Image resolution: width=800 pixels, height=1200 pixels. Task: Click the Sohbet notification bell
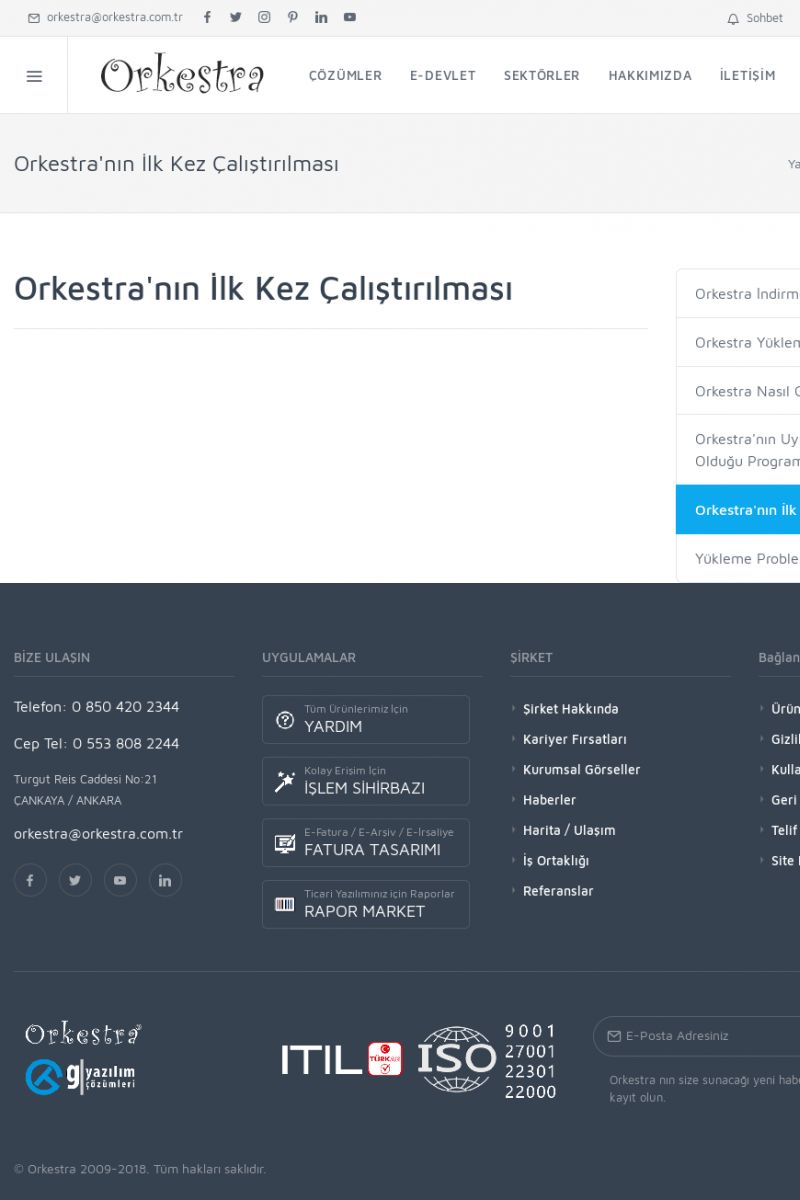coord(734,19)
